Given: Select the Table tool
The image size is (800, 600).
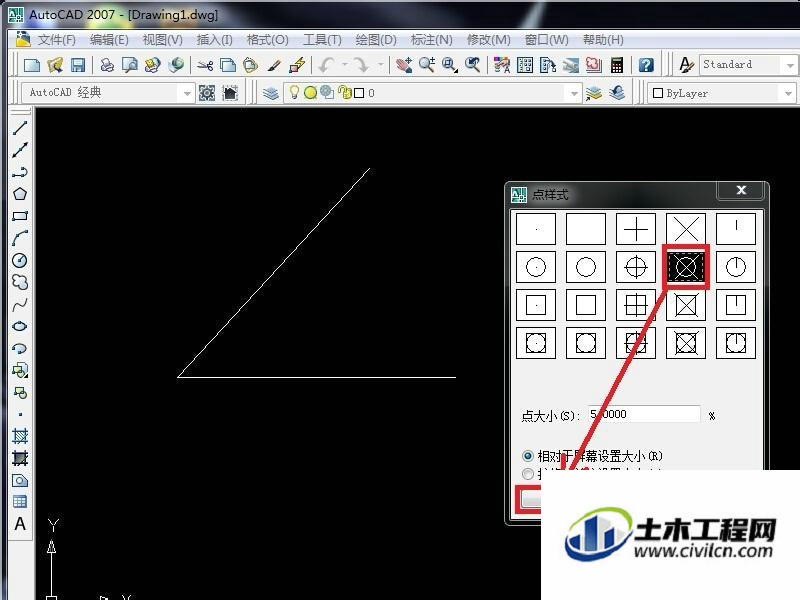Looking at the screenshot, I should 19,502.
